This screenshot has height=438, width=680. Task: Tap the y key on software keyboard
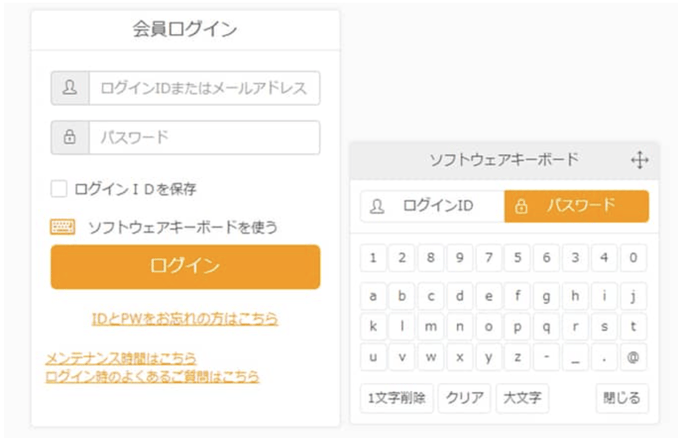pyautogui.click(x=489, y=357)
